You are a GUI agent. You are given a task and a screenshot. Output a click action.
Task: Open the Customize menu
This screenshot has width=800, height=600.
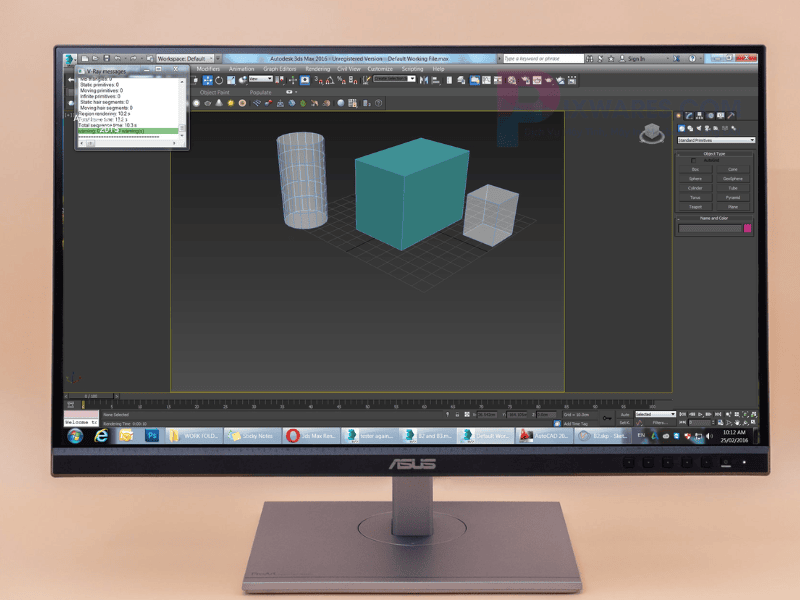380,69
